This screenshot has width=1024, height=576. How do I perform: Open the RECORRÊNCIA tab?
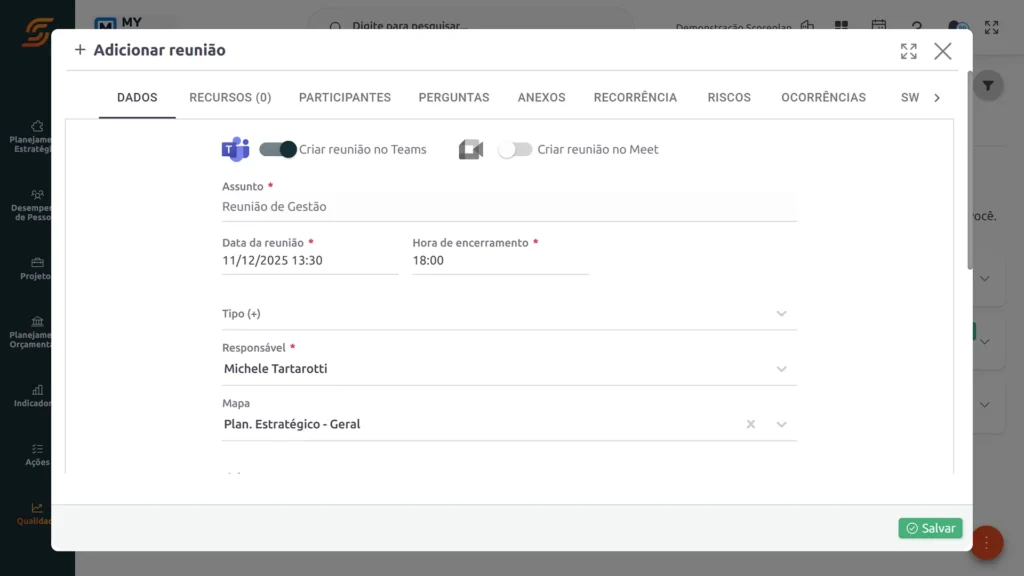(635, 97)
